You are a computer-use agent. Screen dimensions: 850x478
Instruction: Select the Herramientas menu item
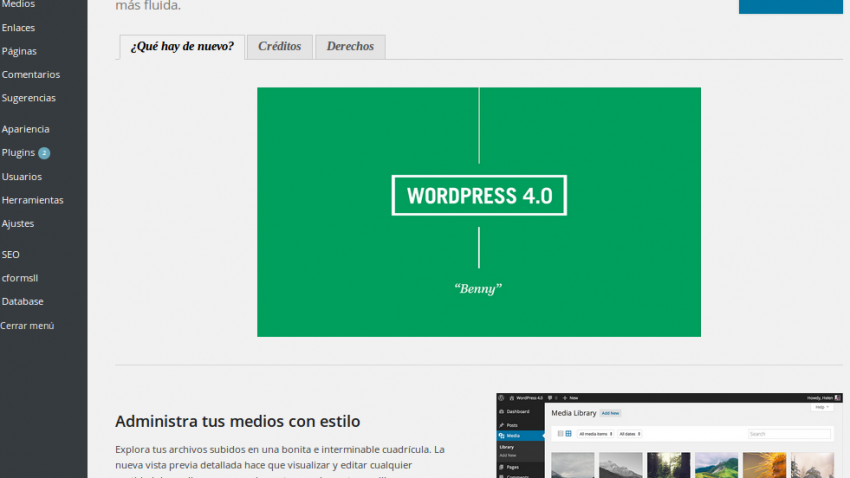(x=32, y=200)
